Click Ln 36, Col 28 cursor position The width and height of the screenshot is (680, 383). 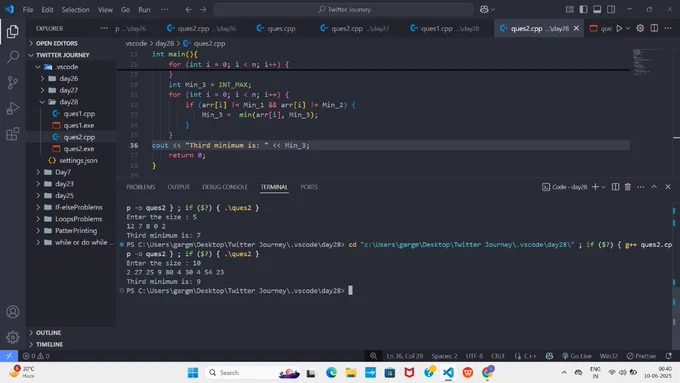click(x=405, y=356)
